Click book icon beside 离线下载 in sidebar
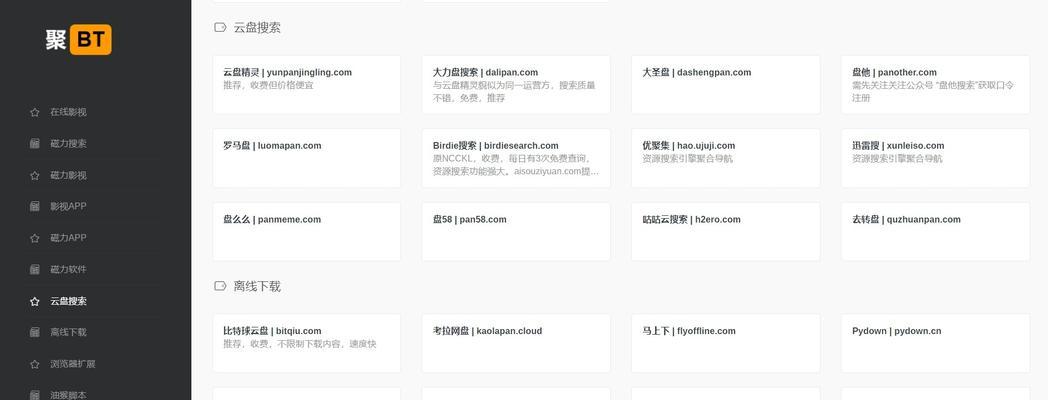 click(35, 332)
